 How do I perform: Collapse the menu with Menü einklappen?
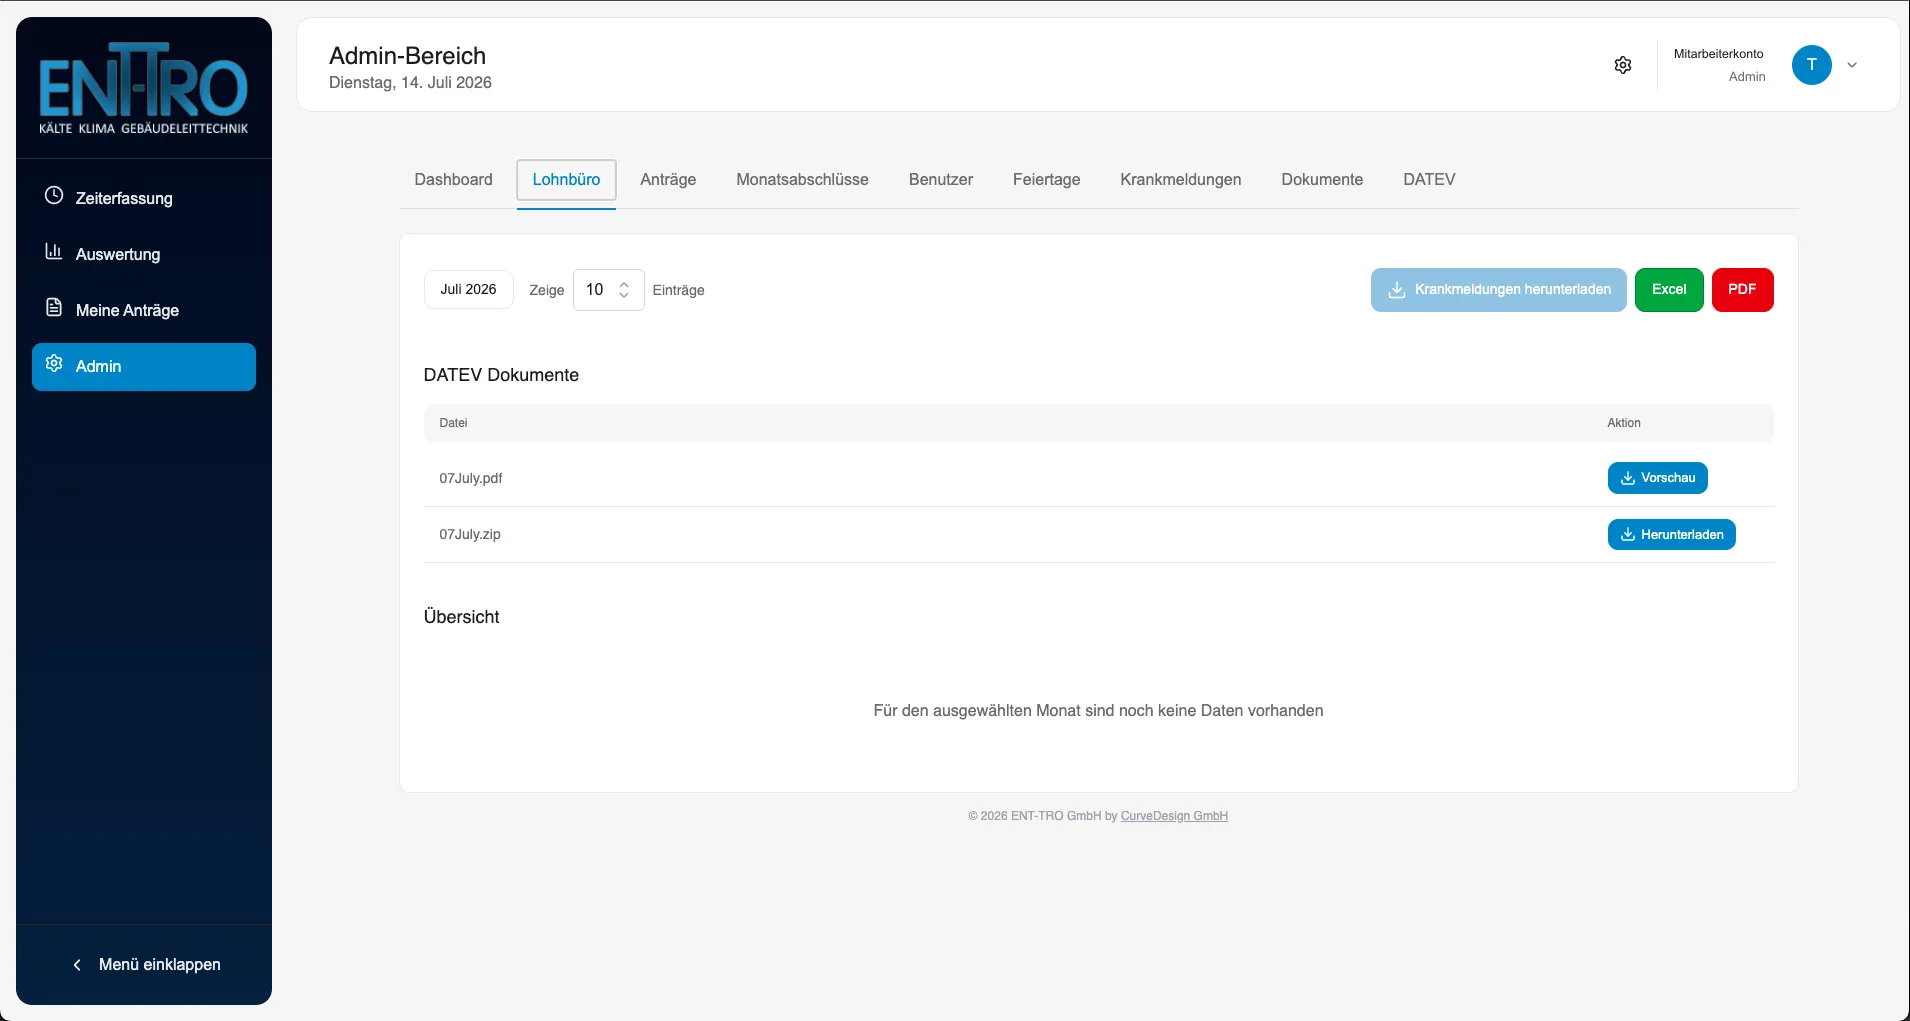145,965
